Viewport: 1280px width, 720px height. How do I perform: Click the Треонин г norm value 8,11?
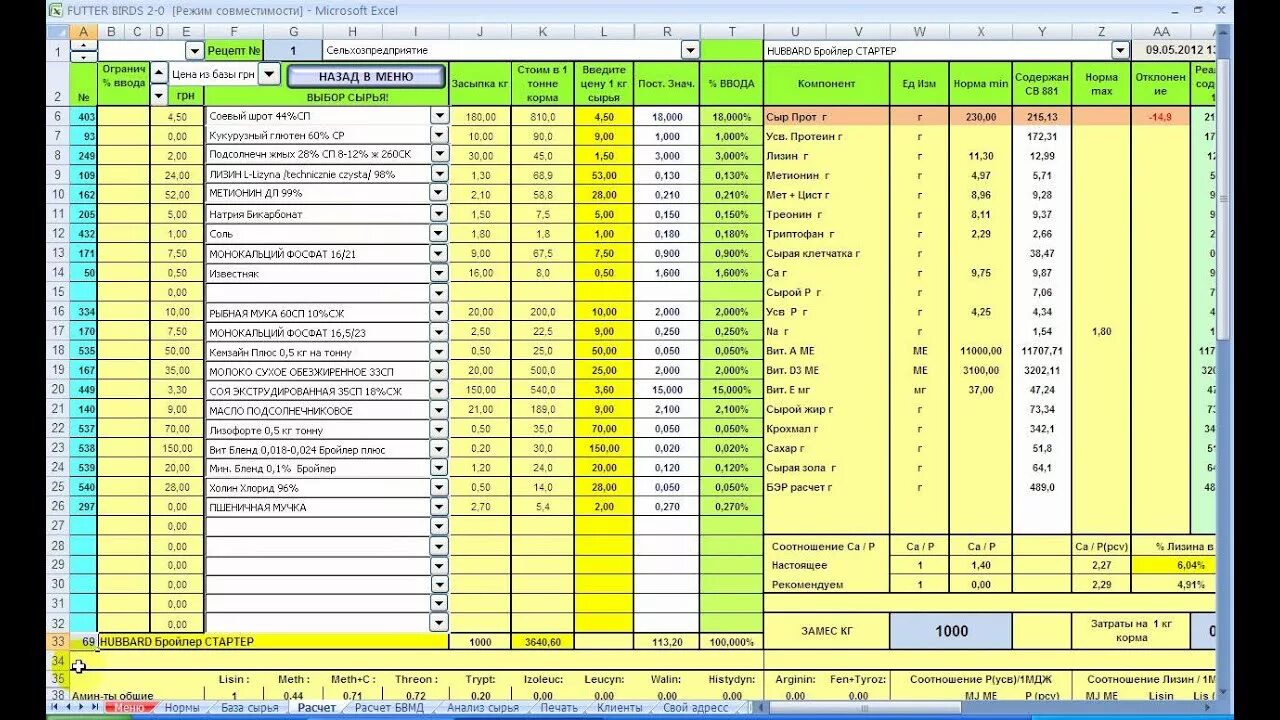pos(980,214)
